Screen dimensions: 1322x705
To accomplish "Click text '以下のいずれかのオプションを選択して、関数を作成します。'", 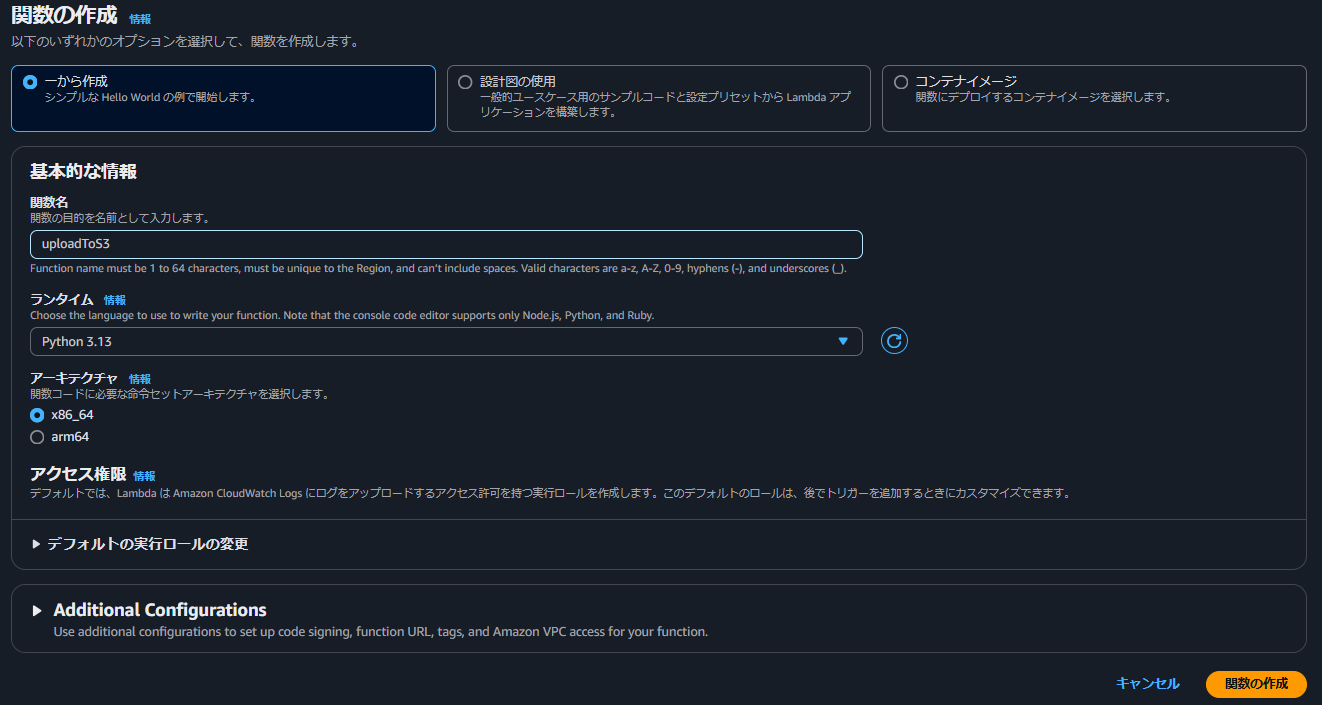I will 185,42.
